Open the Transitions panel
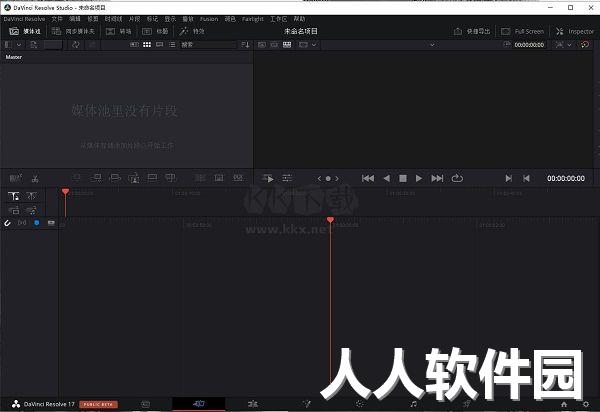 [x=119, y=31]
